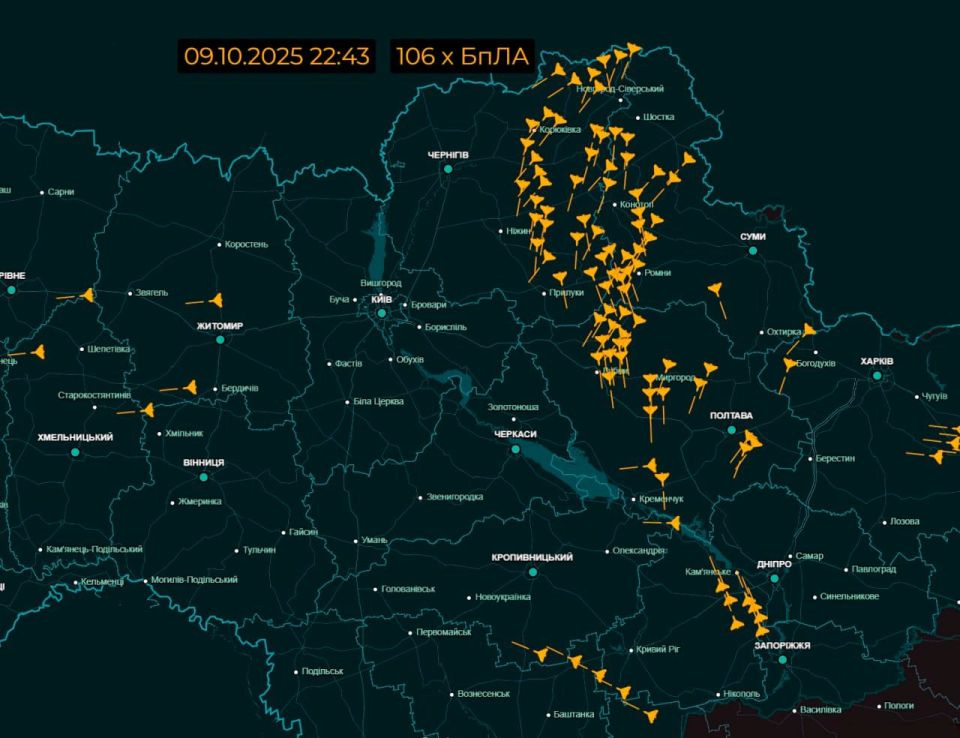Select the drone icon right of Охтирка

point(809,330)
